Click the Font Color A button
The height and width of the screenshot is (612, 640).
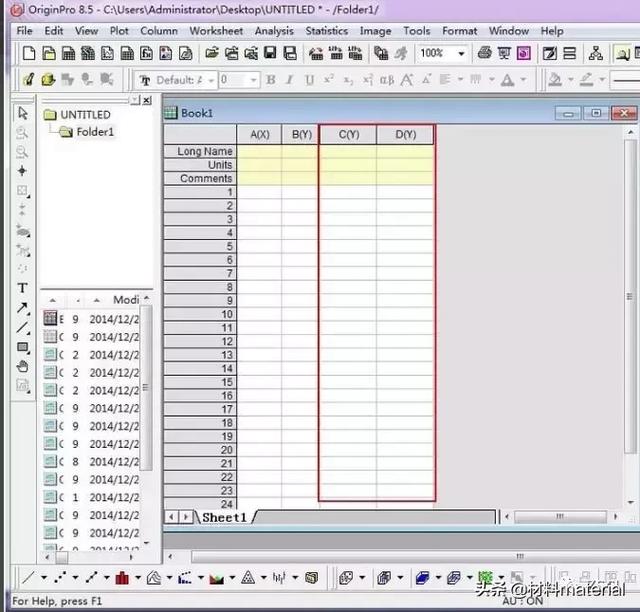[507, 80]
